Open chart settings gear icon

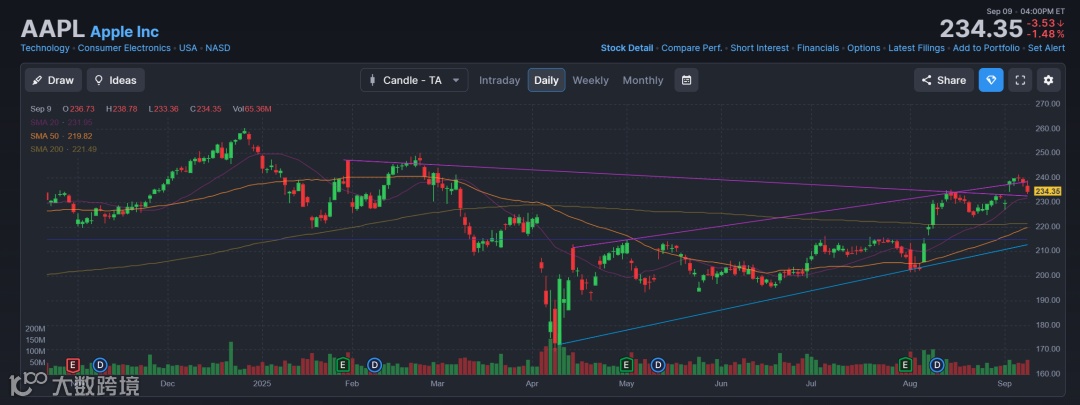tap(1048, 80)
